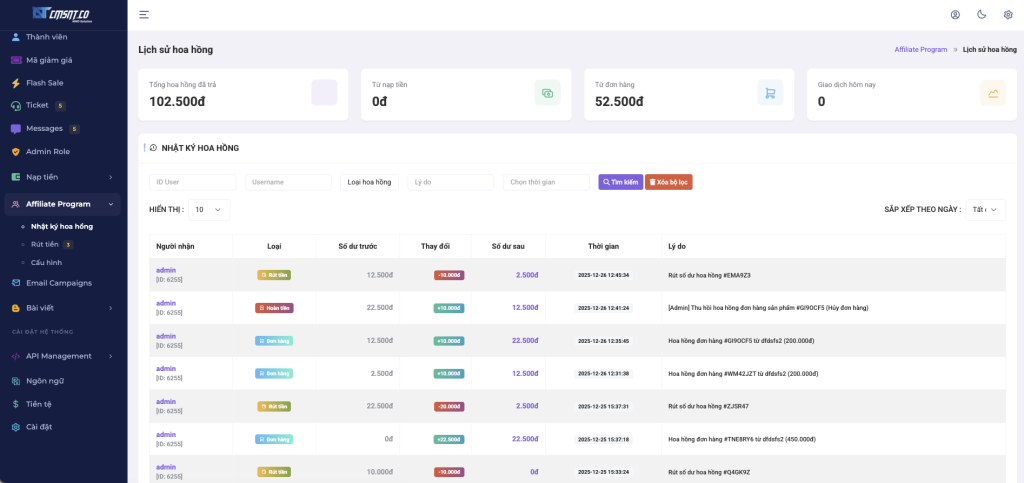Click the Xóa bộ lọc button
Image resolution: width=1024 pixels, height=483 pixels.
pos(668,182)
